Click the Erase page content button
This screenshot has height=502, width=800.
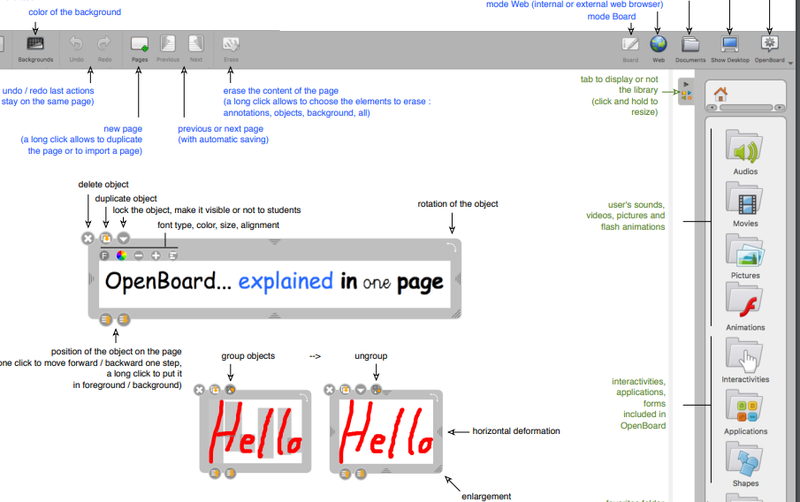(231, 49)
